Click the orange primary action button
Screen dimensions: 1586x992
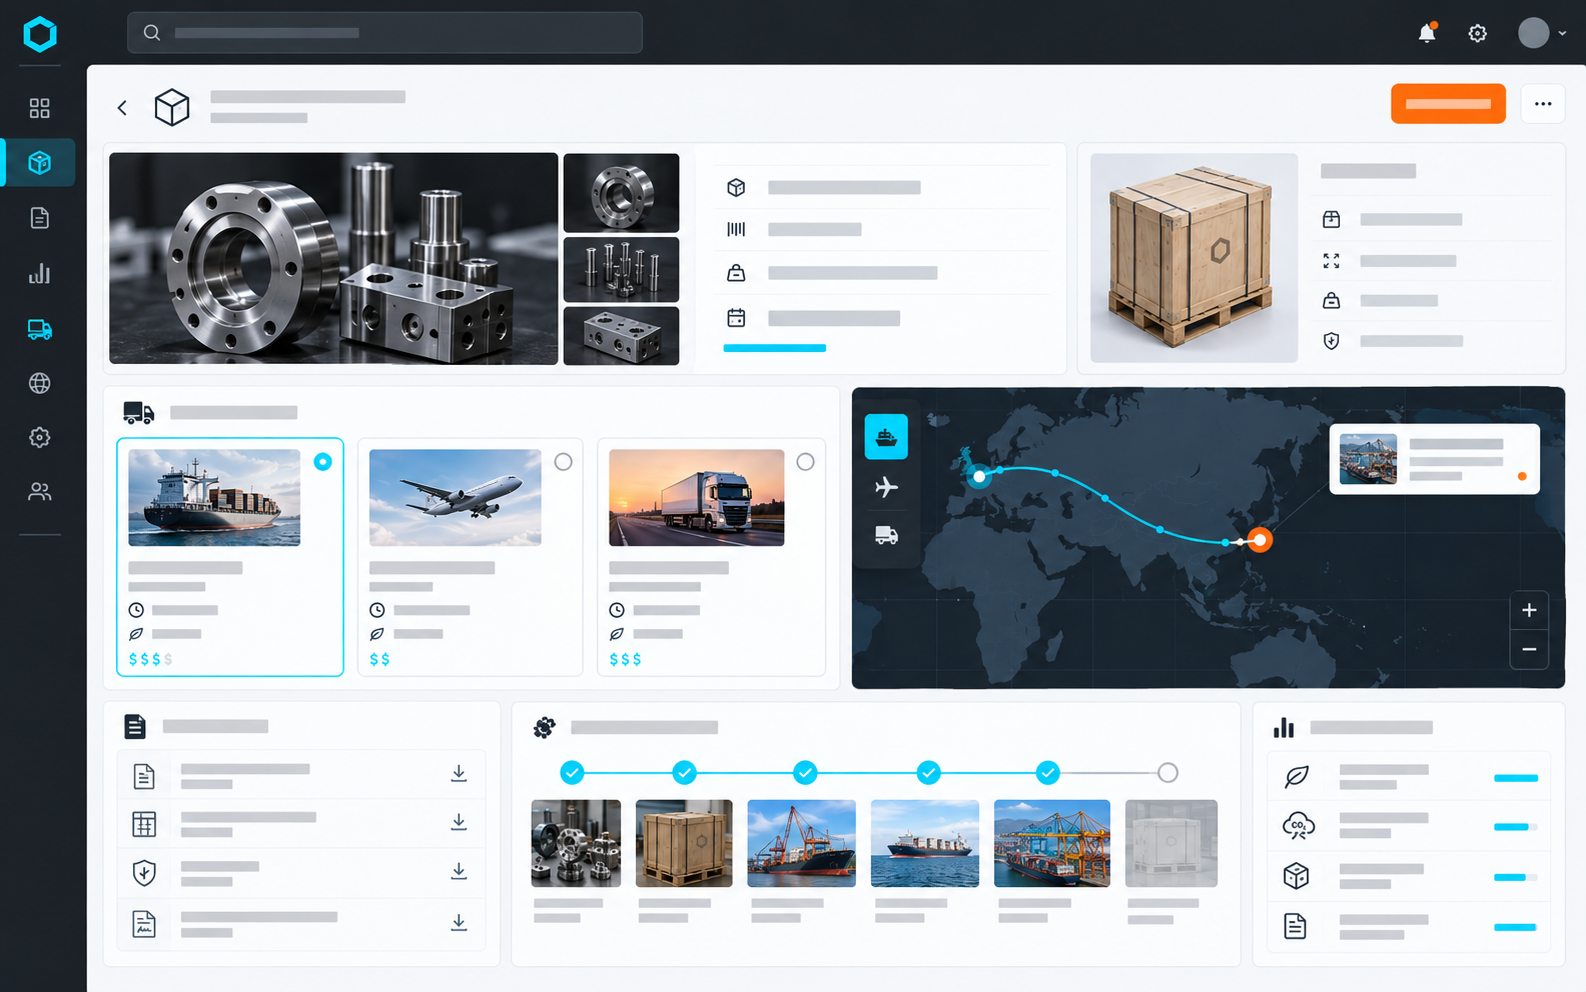click(x=1448, y=104)
